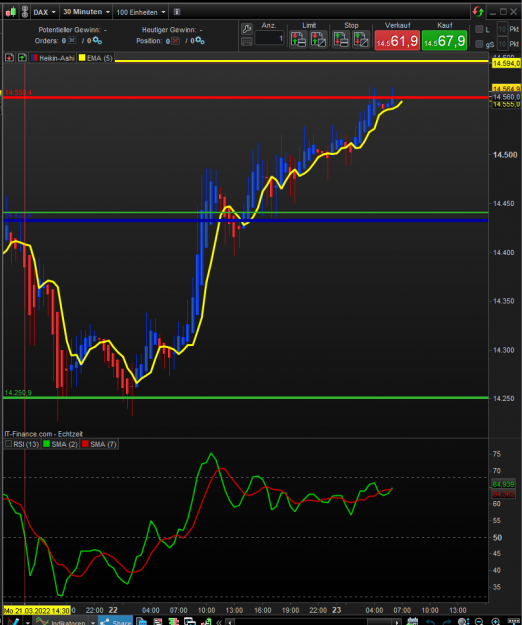
Task: Click the left scroll arrow of chart scrollbar
Action: tap(230, 622)
